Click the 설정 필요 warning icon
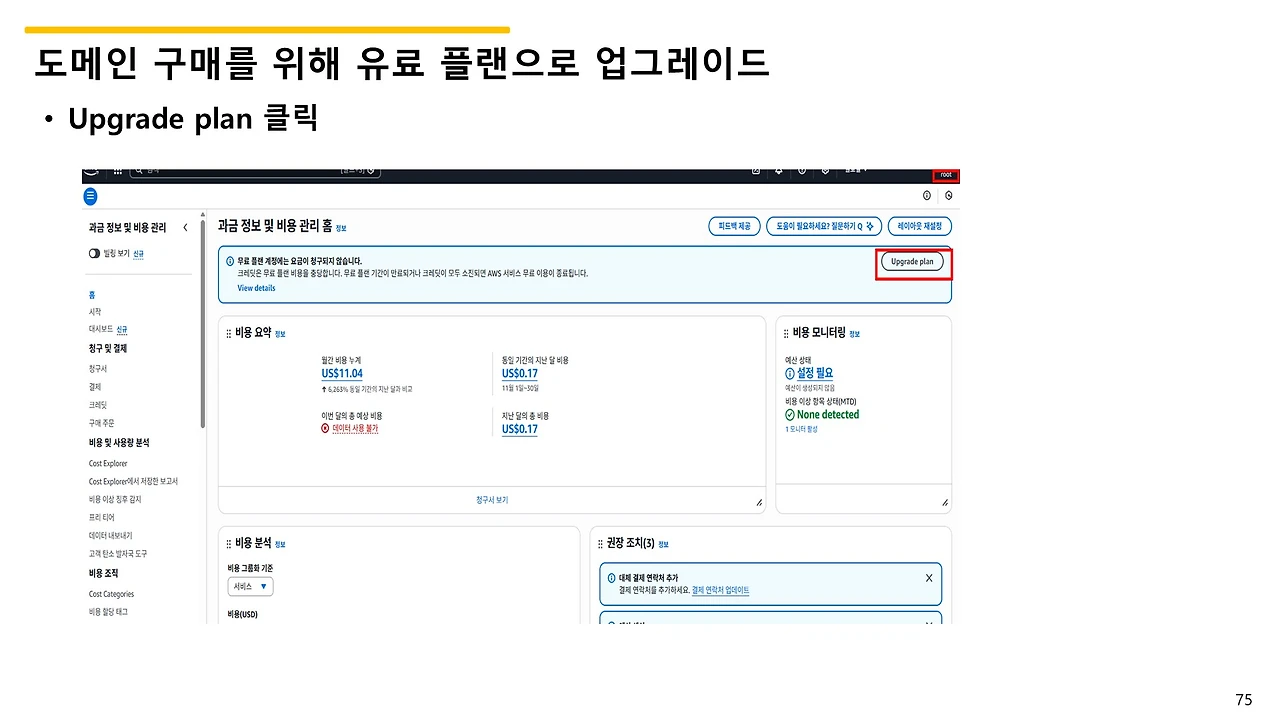The image size is (1280, 720). click(791, 372)
